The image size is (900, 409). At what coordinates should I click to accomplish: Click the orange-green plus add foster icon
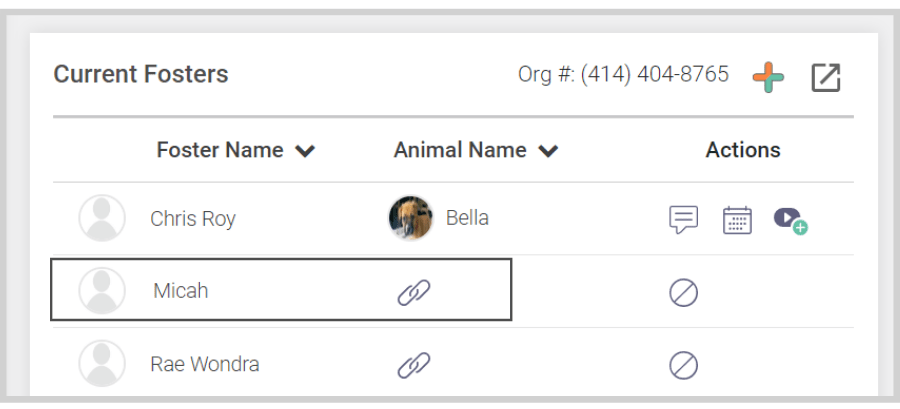coord(768,77)
